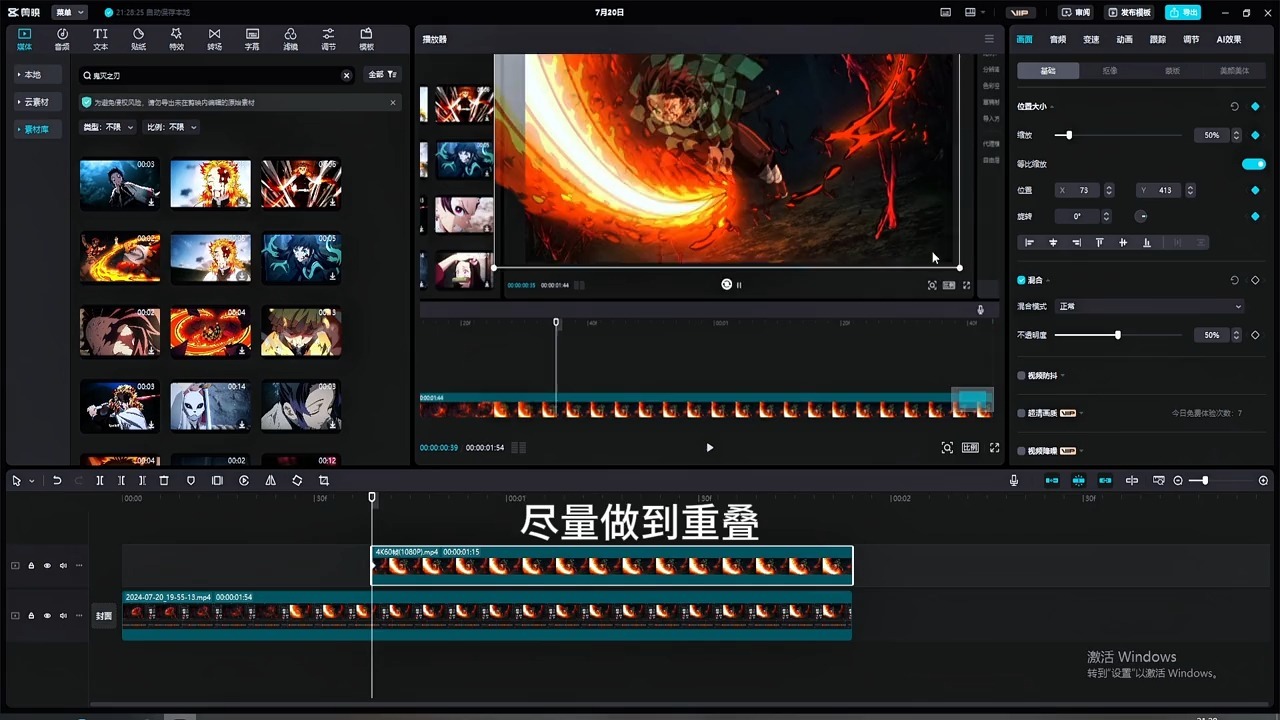Screen dimensions: 1280x720
Task: Open the 菜单 menu dropdown
Action: tap(69, 12)
